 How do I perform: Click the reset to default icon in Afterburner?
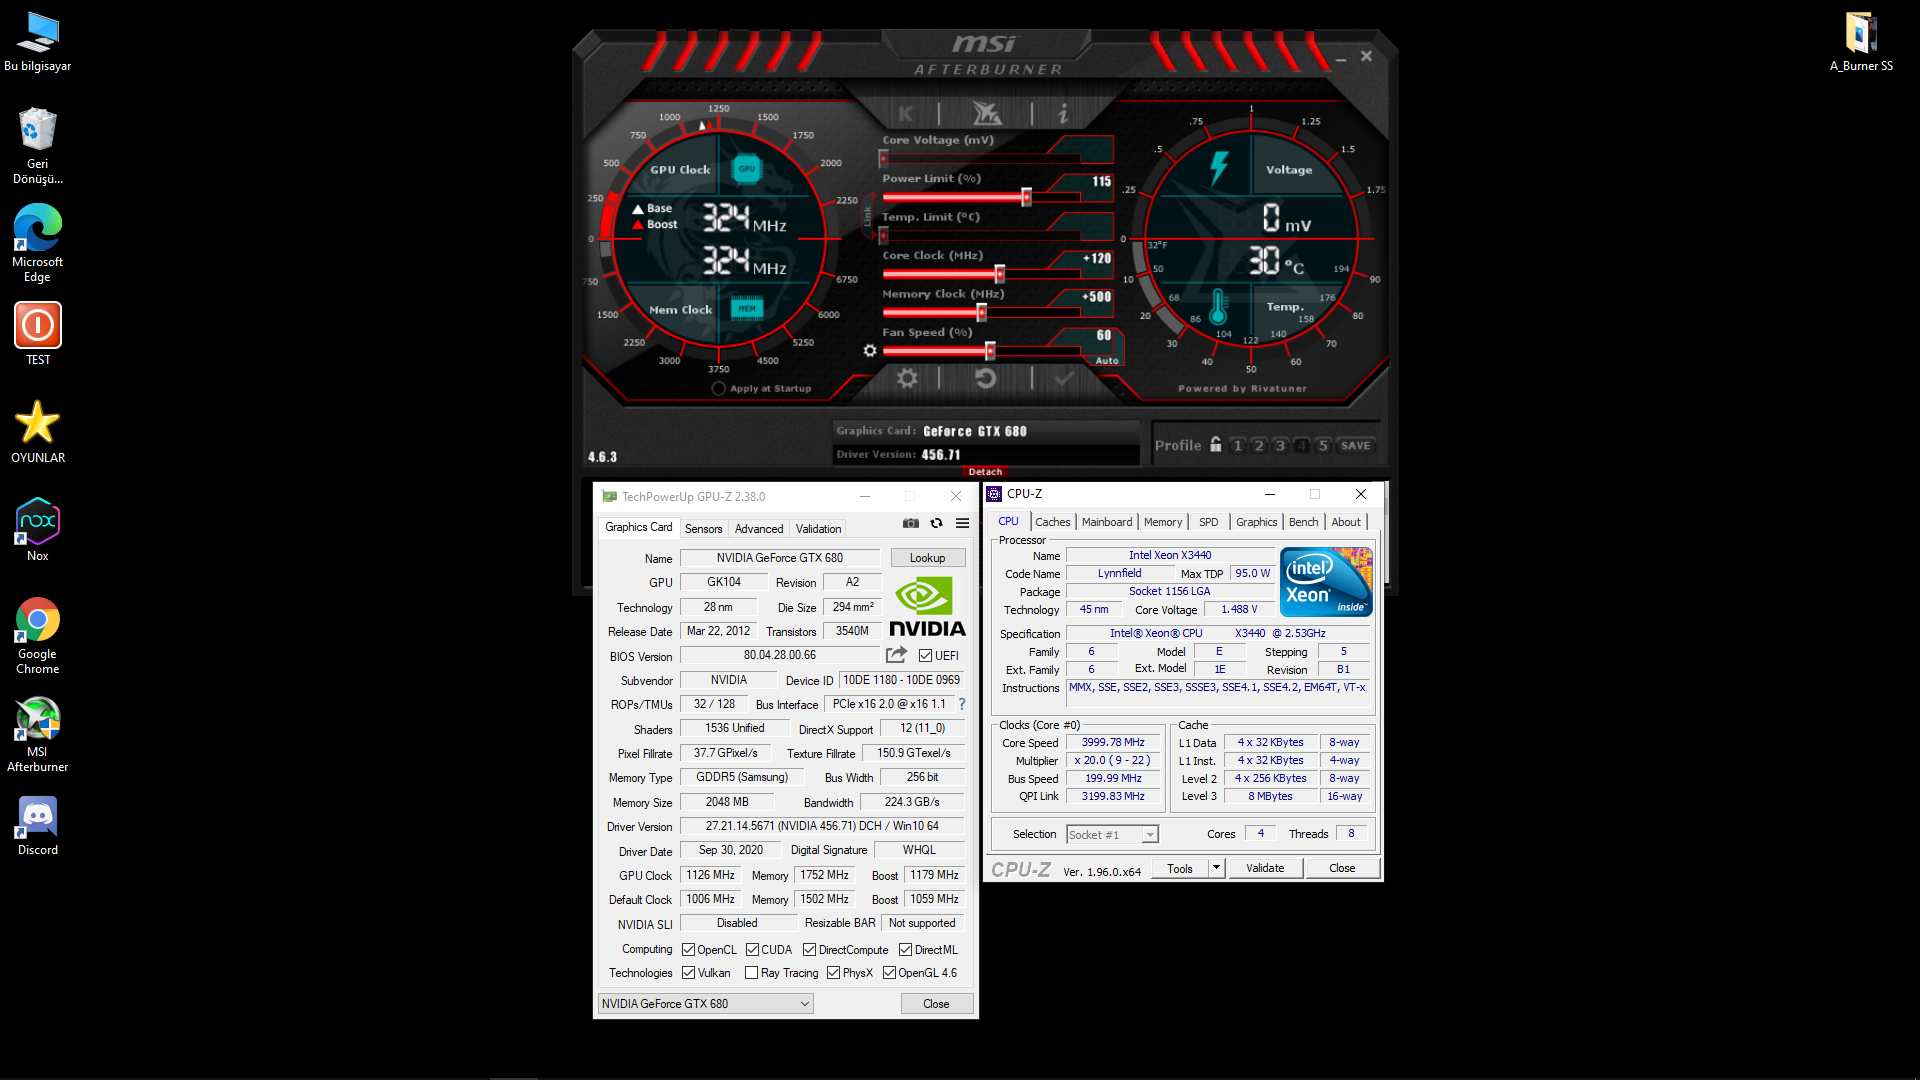point(988,380)
